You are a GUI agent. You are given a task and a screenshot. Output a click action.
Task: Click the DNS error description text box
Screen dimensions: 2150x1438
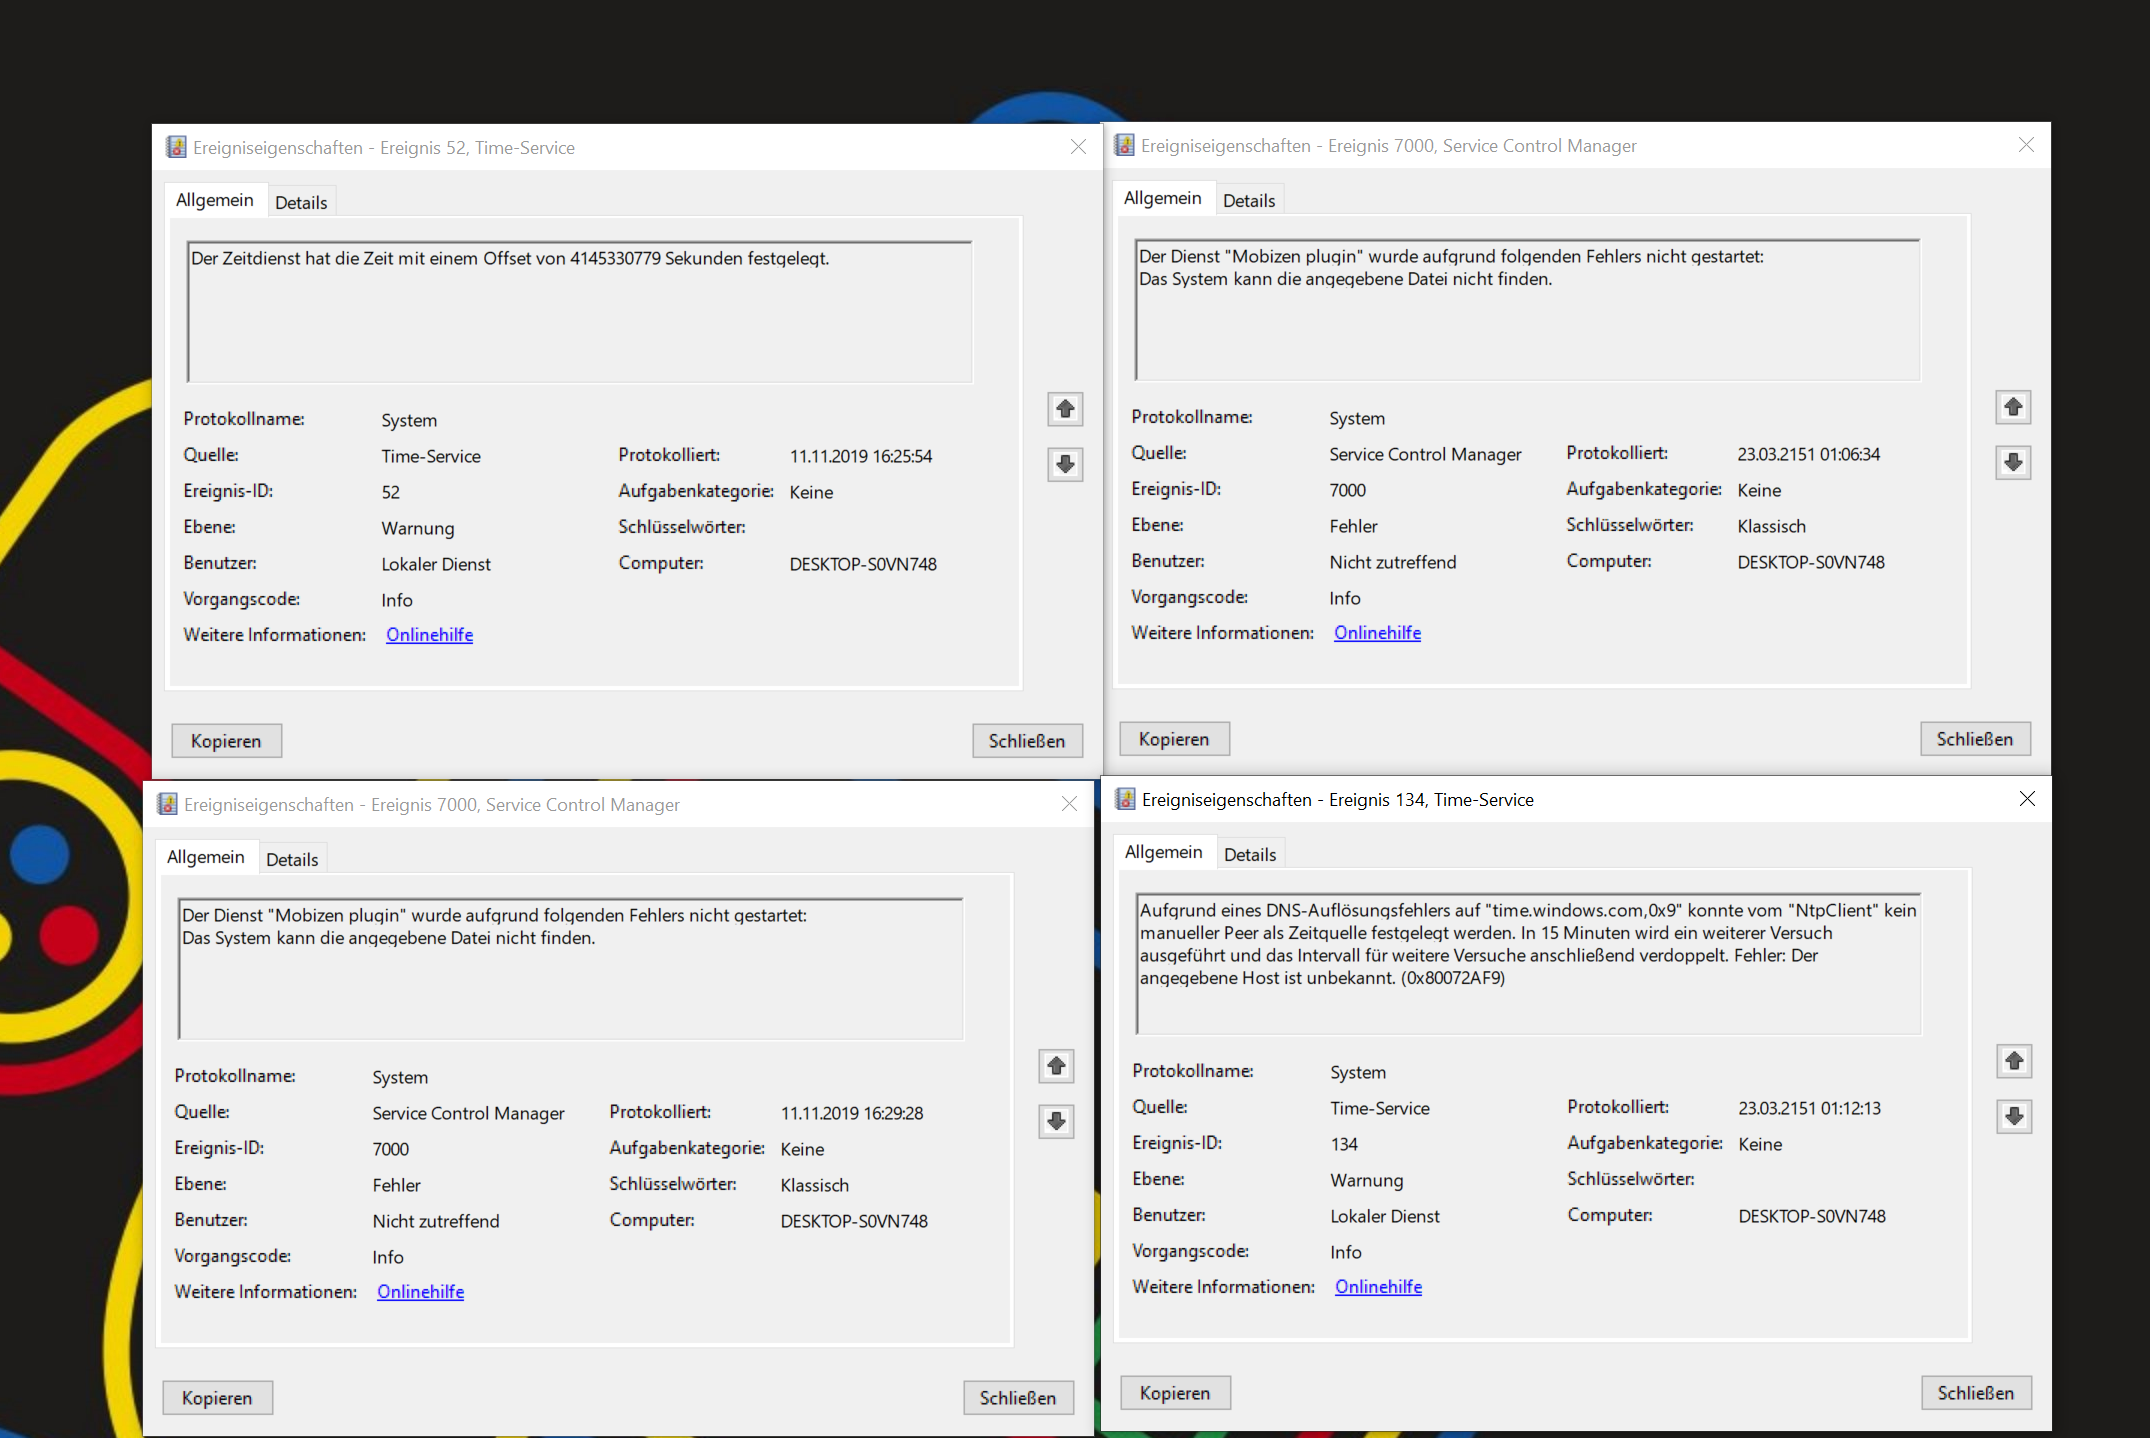click(x=1528, y=964)
